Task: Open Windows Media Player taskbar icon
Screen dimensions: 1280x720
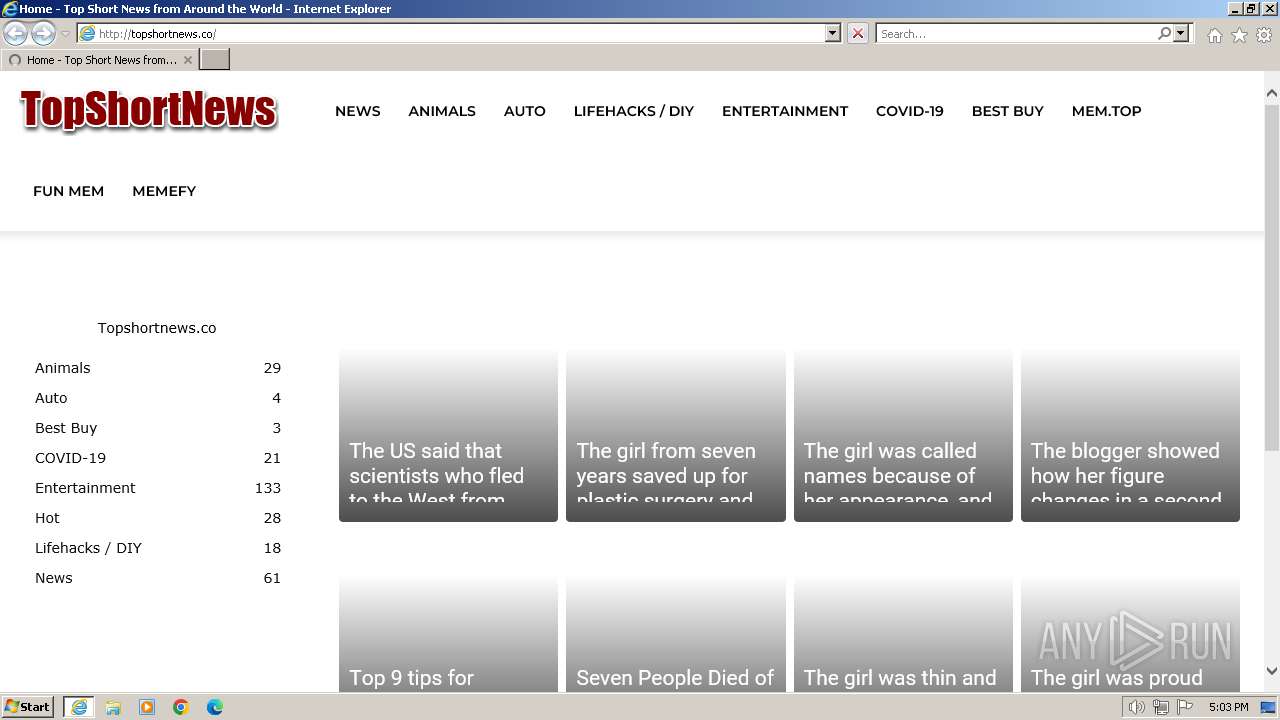Action: click(147, 707)
